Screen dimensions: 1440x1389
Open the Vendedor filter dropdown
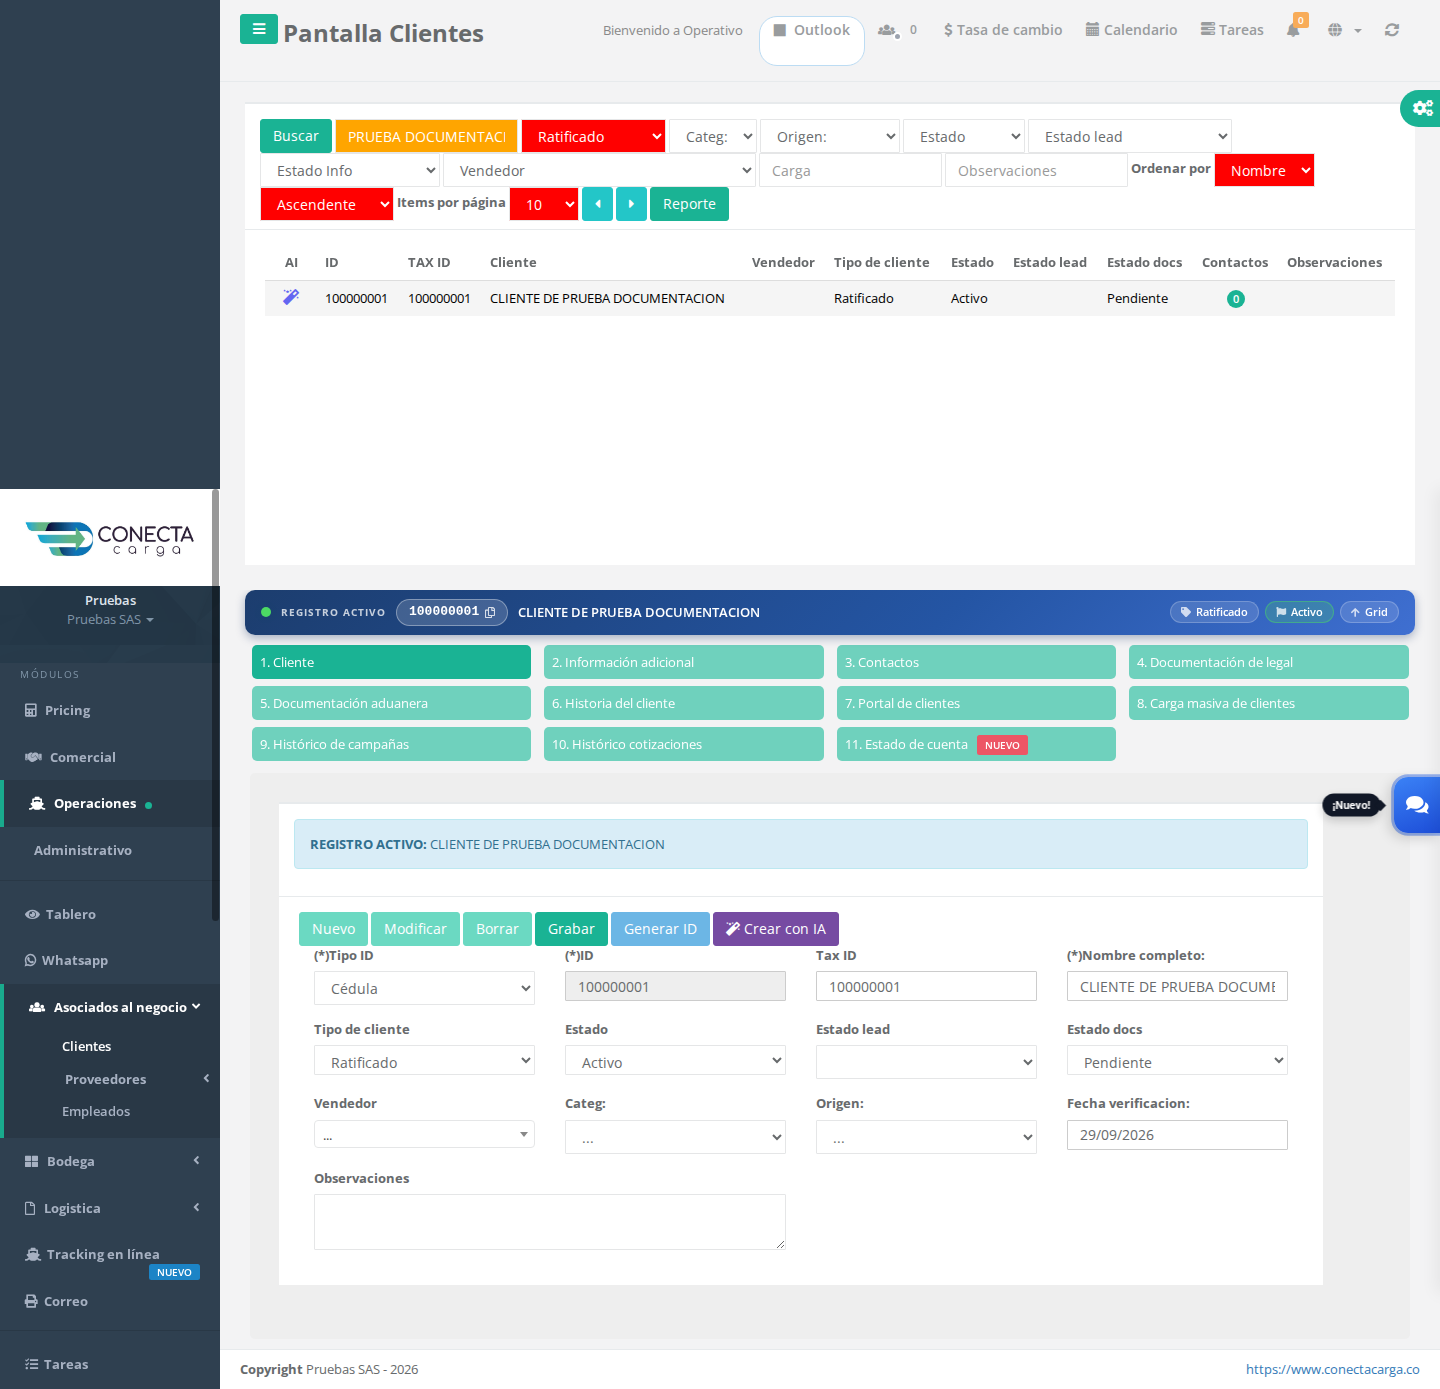599,170
